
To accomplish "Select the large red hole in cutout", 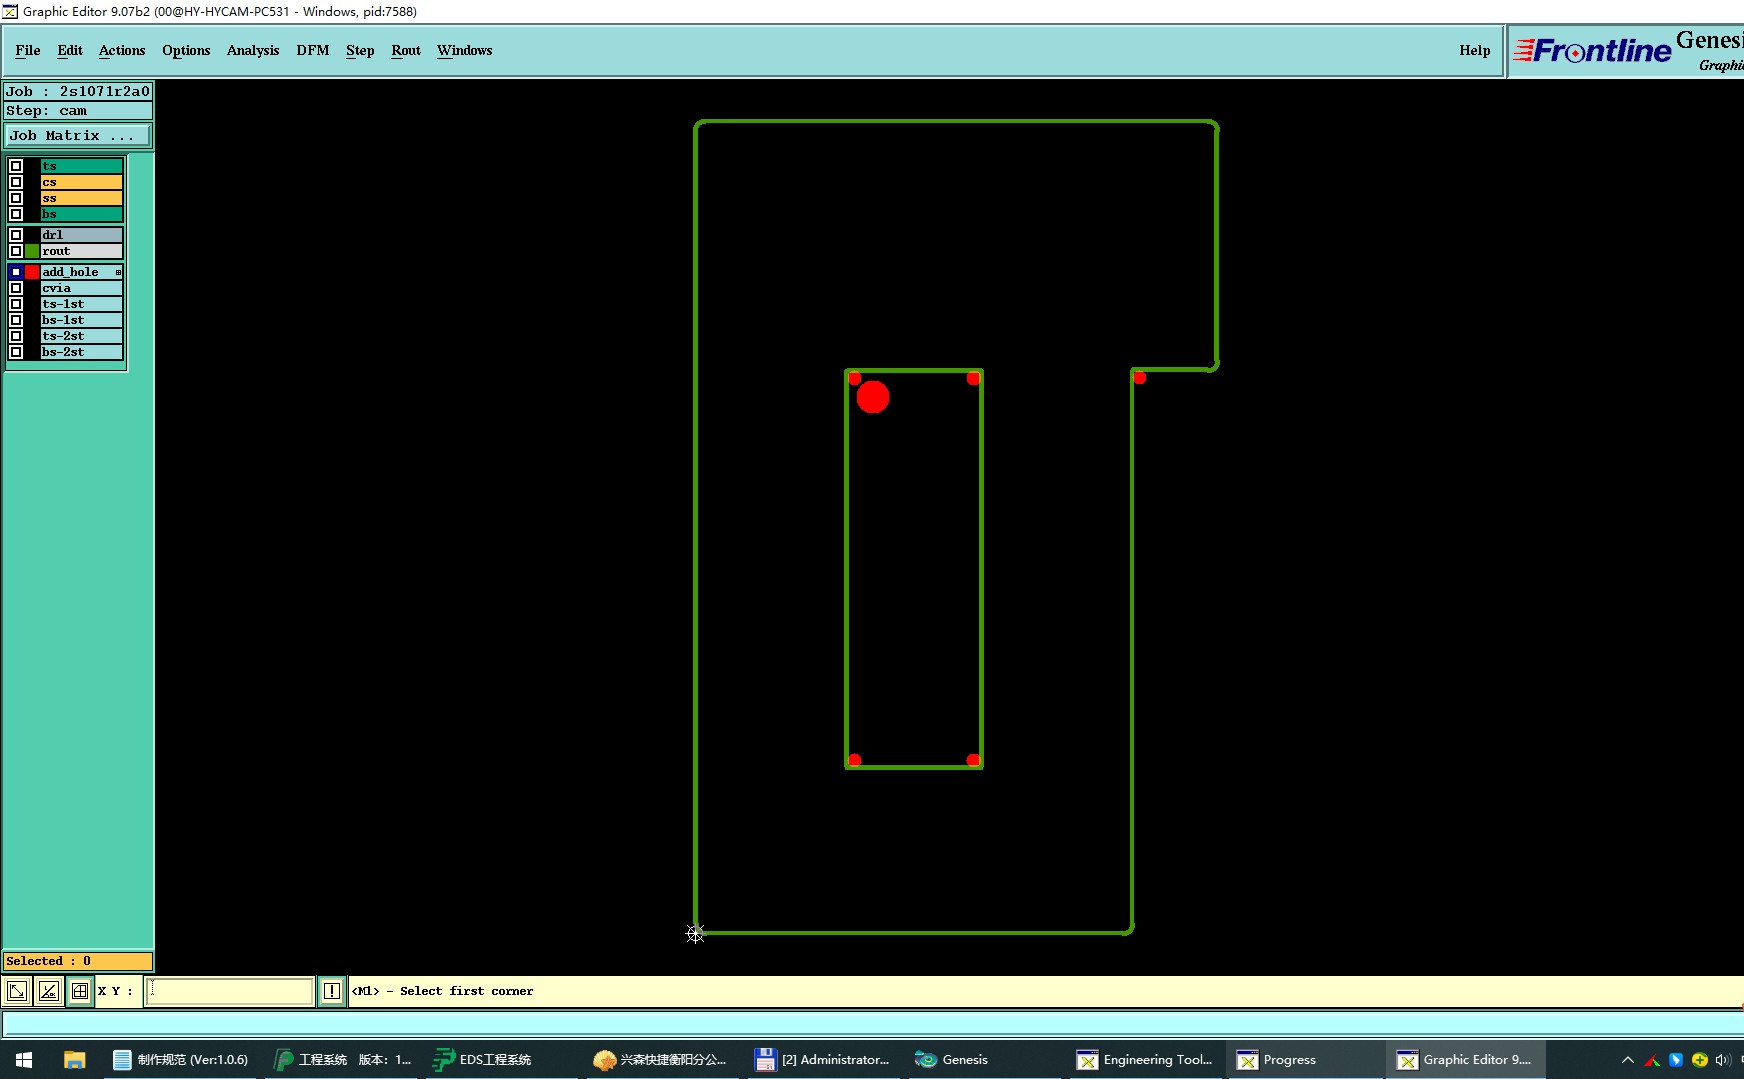I will click(x=873, y=397).
